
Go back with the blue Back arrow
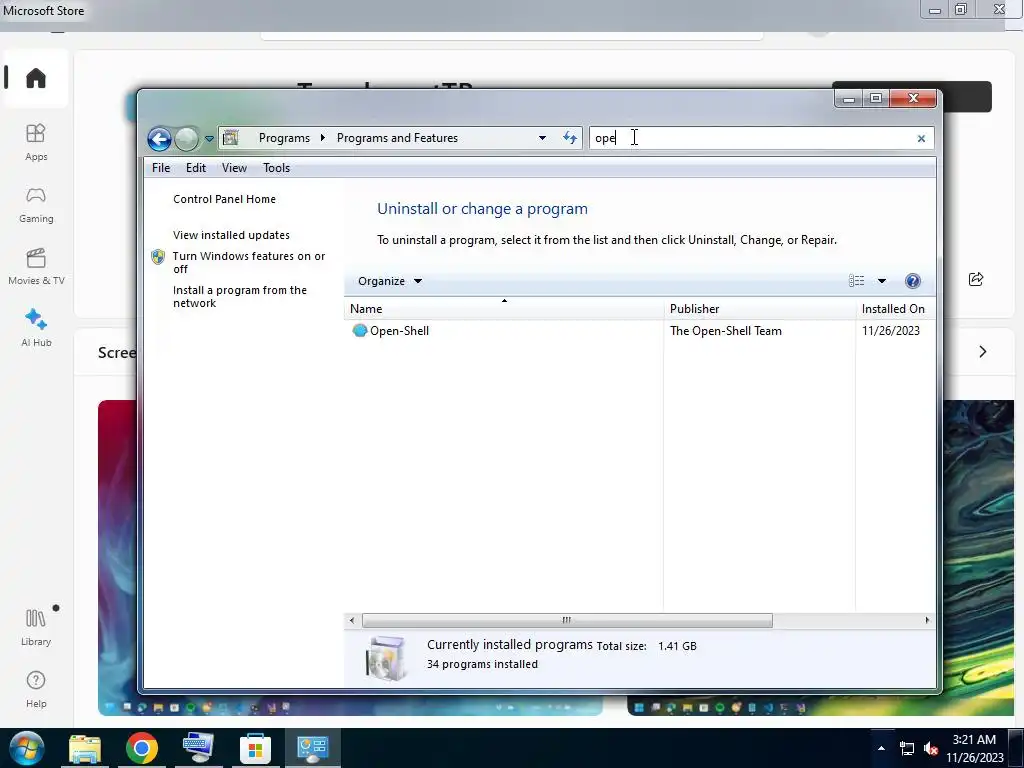click(159, 138)
